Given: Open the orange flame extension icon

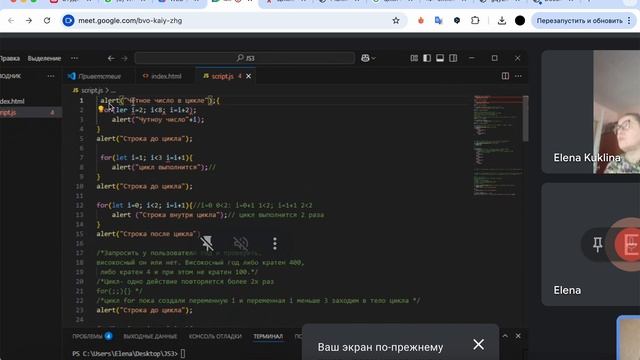Looking at the screenshot, I should (420, 20).
